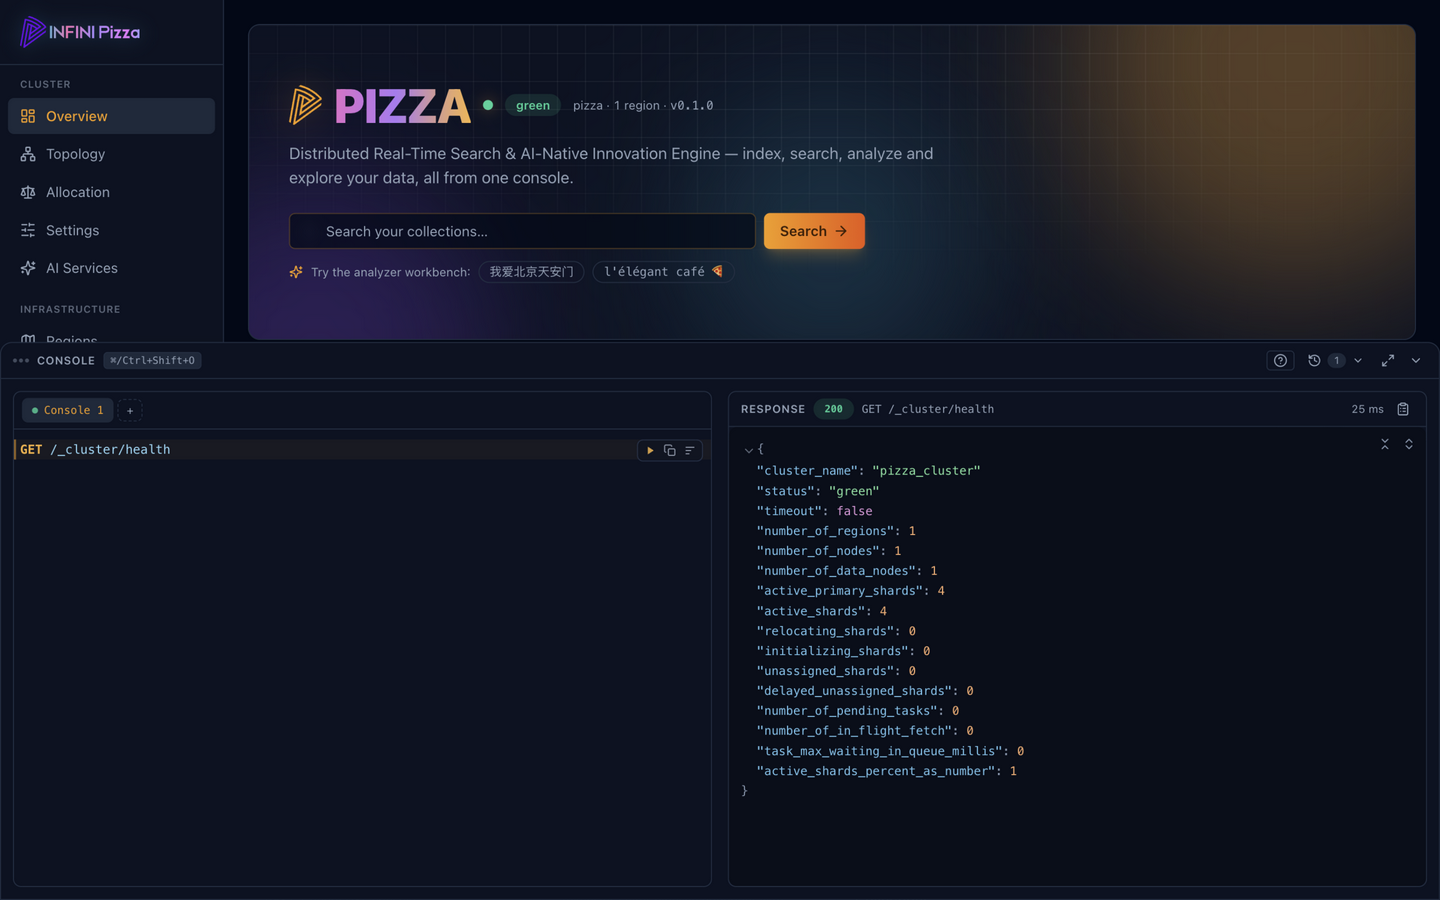The width and height of the screenshot is (1440, 900).
Task: Expand the history dropdown chevron
Action: click(x=1358, y=360)
